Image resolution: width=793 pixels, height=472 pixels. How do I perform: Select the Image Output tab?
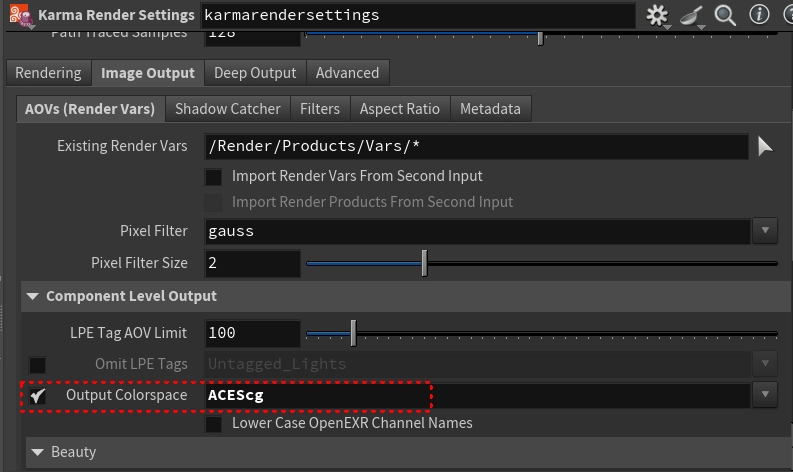tap(148, 73)
